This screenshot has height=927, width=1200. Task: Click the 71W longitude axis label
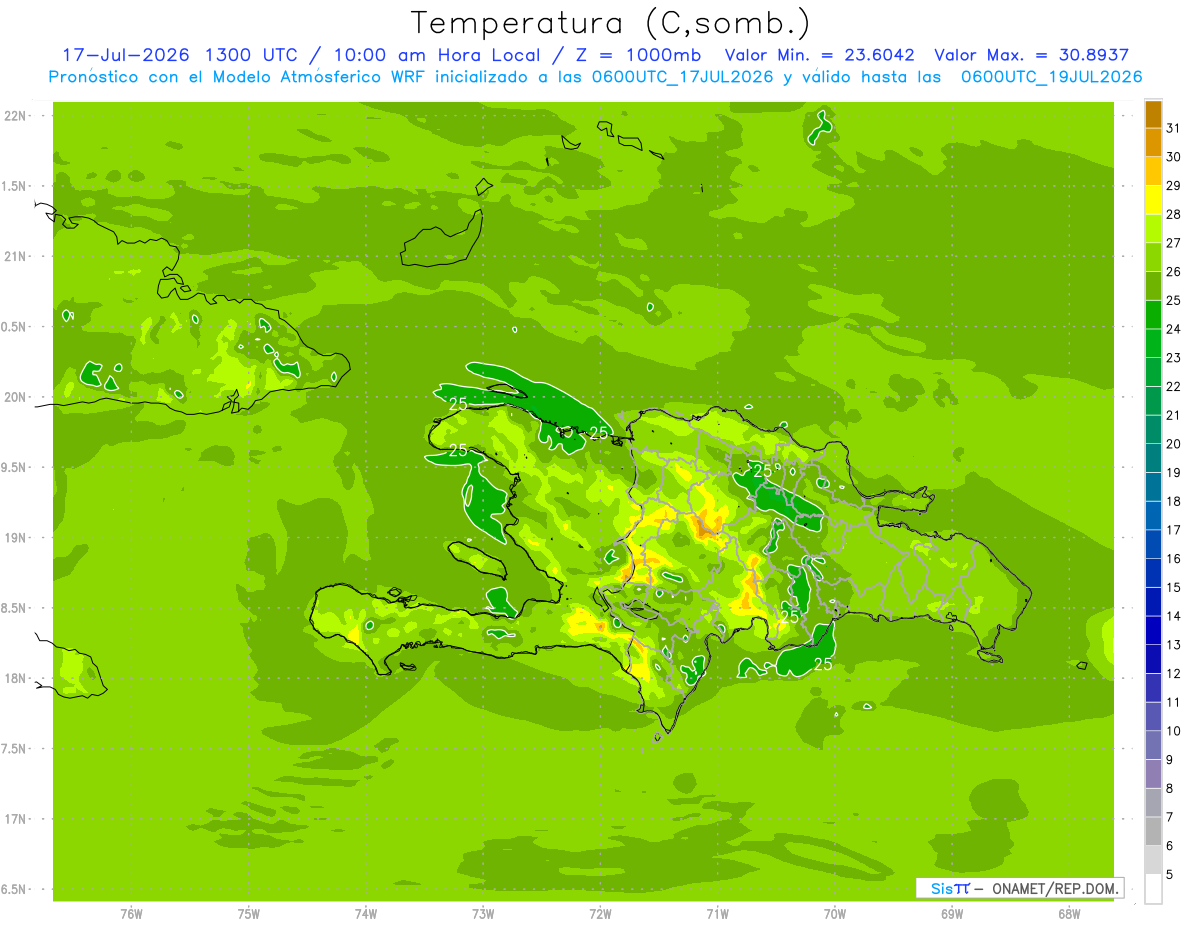(717, 914)
